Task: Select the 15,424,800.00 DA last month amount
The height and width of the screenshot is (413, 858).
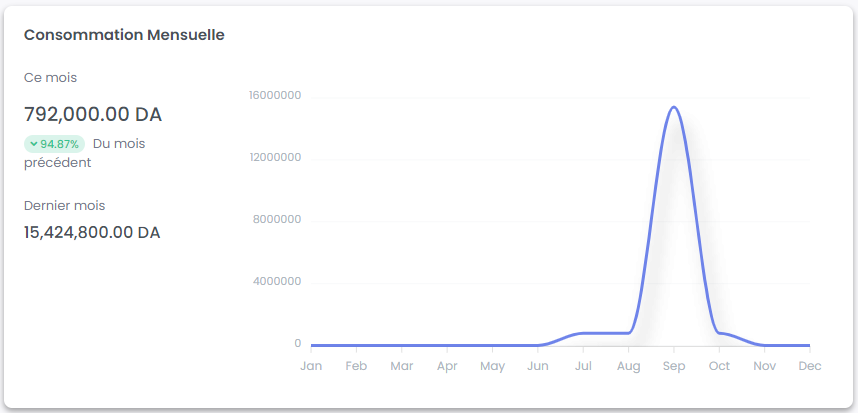Action: tap(92, 232)
